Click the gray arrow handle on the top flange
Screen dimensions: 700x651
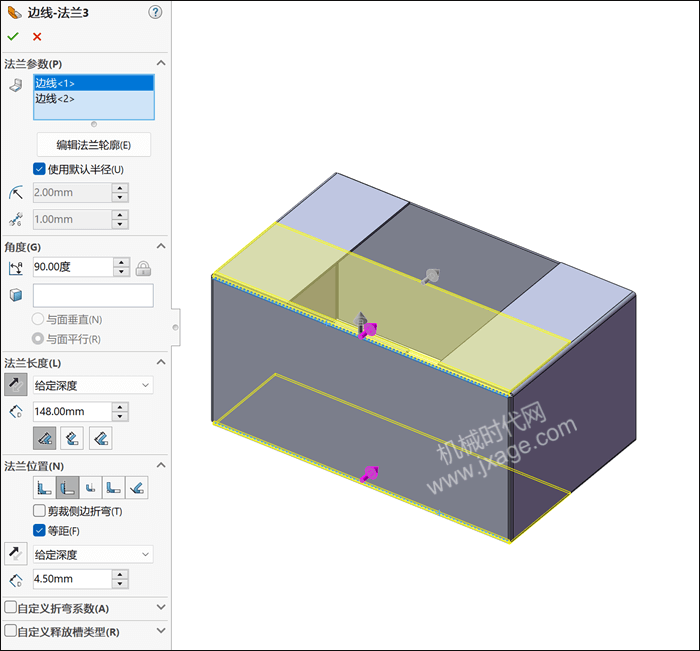pos(431,276)
